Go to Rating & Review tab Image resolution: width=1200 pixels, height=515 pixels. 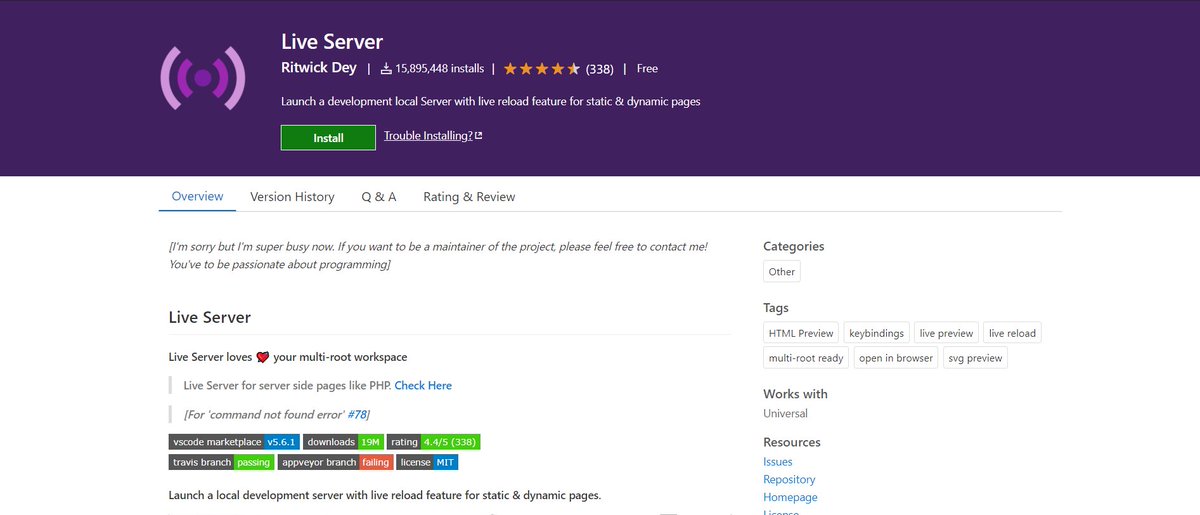469,197
